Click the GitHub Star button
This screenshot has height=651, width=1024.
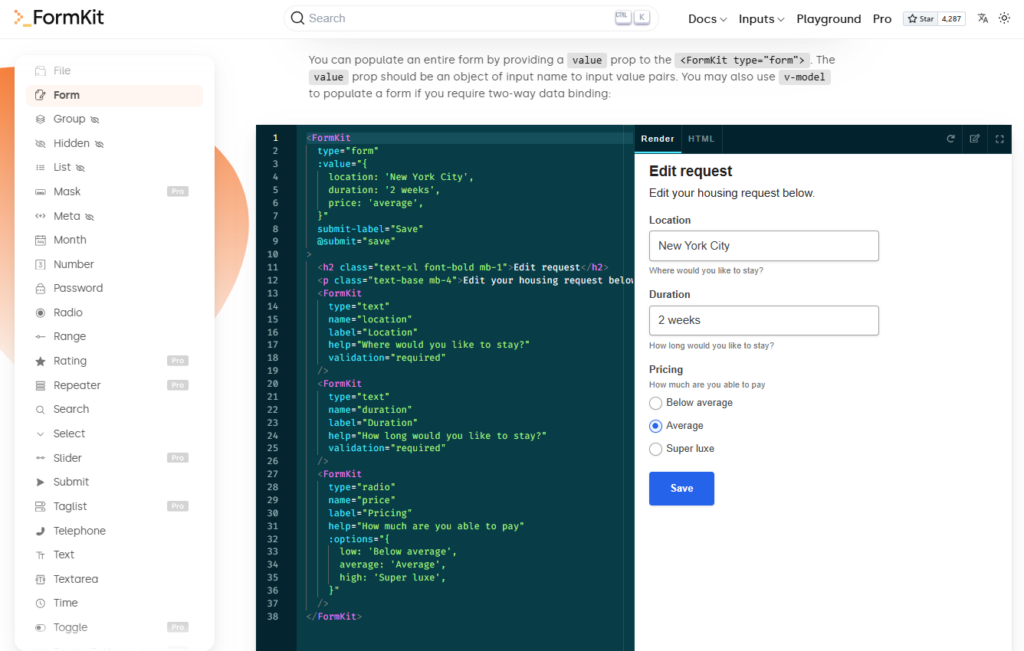click(921, 19)
